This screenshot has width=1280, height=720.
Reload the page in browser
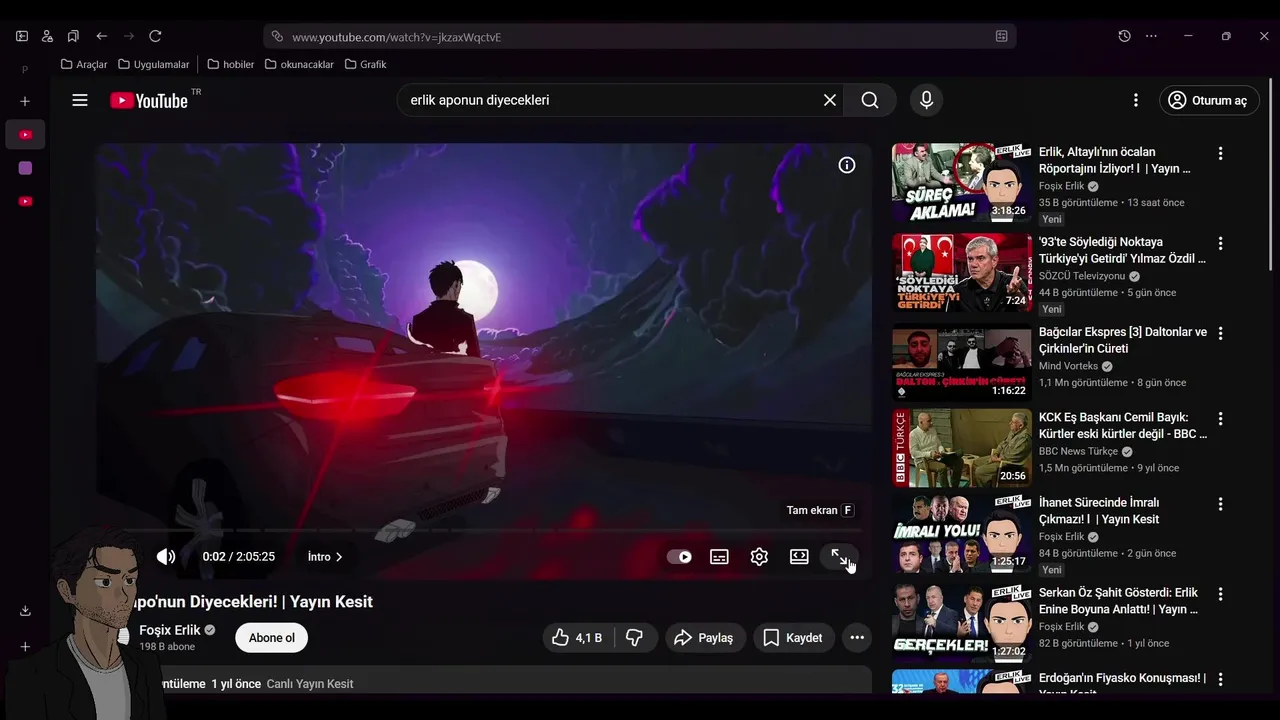[155, 36]
